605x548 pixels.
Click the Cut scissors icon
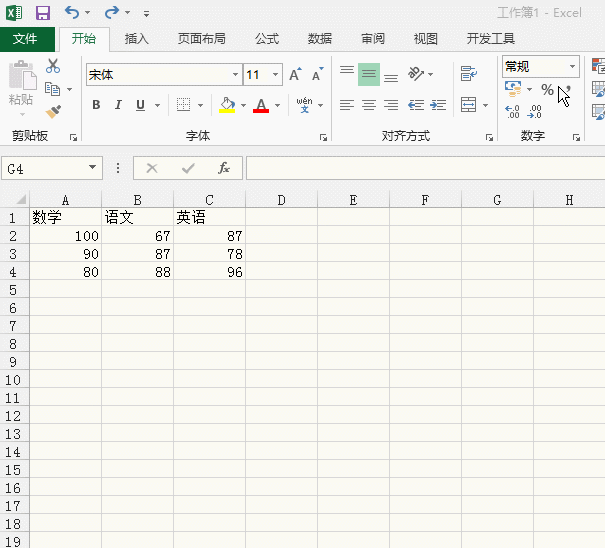click(x=53, y=66)
